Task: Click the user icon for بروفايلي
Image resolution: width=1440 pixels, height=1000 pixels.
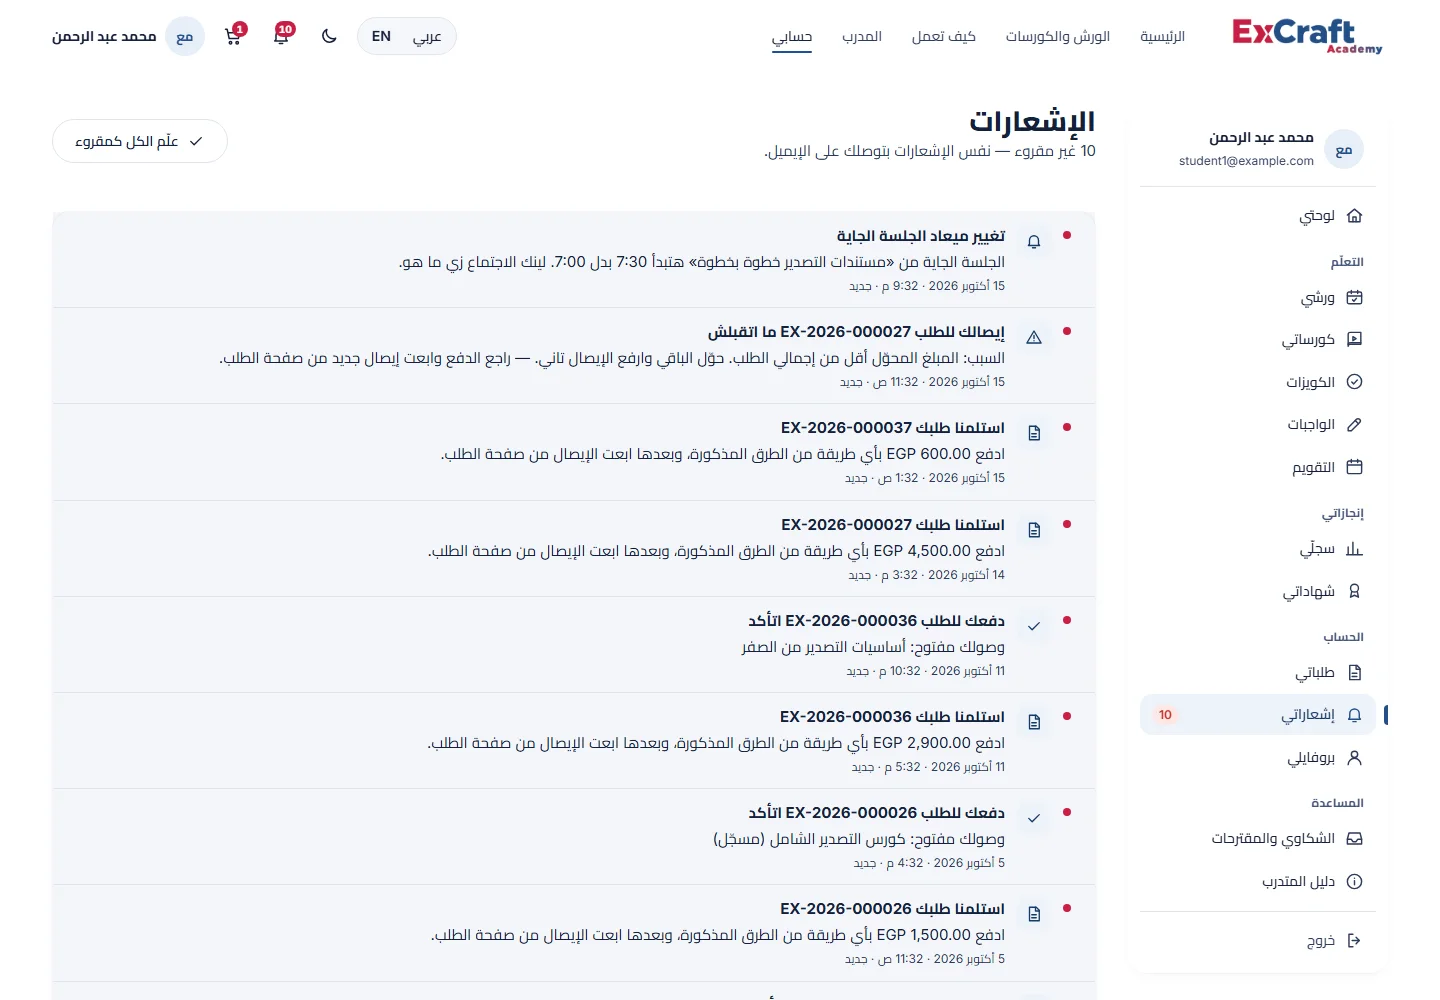Action: pyautogui.click(x=1355, y=757)
